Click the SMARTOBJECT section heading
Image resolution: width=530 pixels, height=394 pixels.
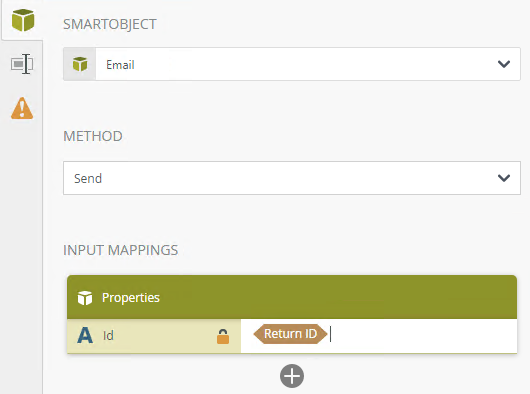pos(110,24)
